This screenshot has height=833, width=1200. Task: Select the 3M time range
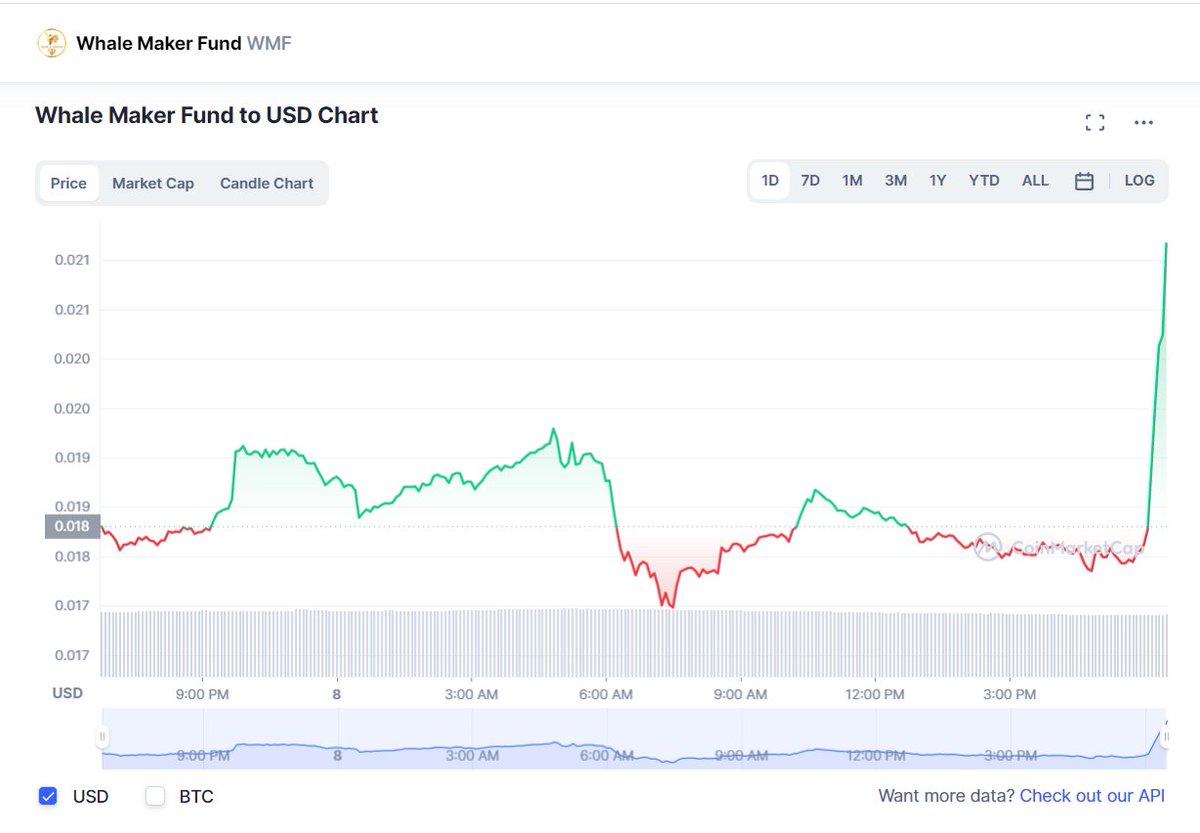pos(895,181)
